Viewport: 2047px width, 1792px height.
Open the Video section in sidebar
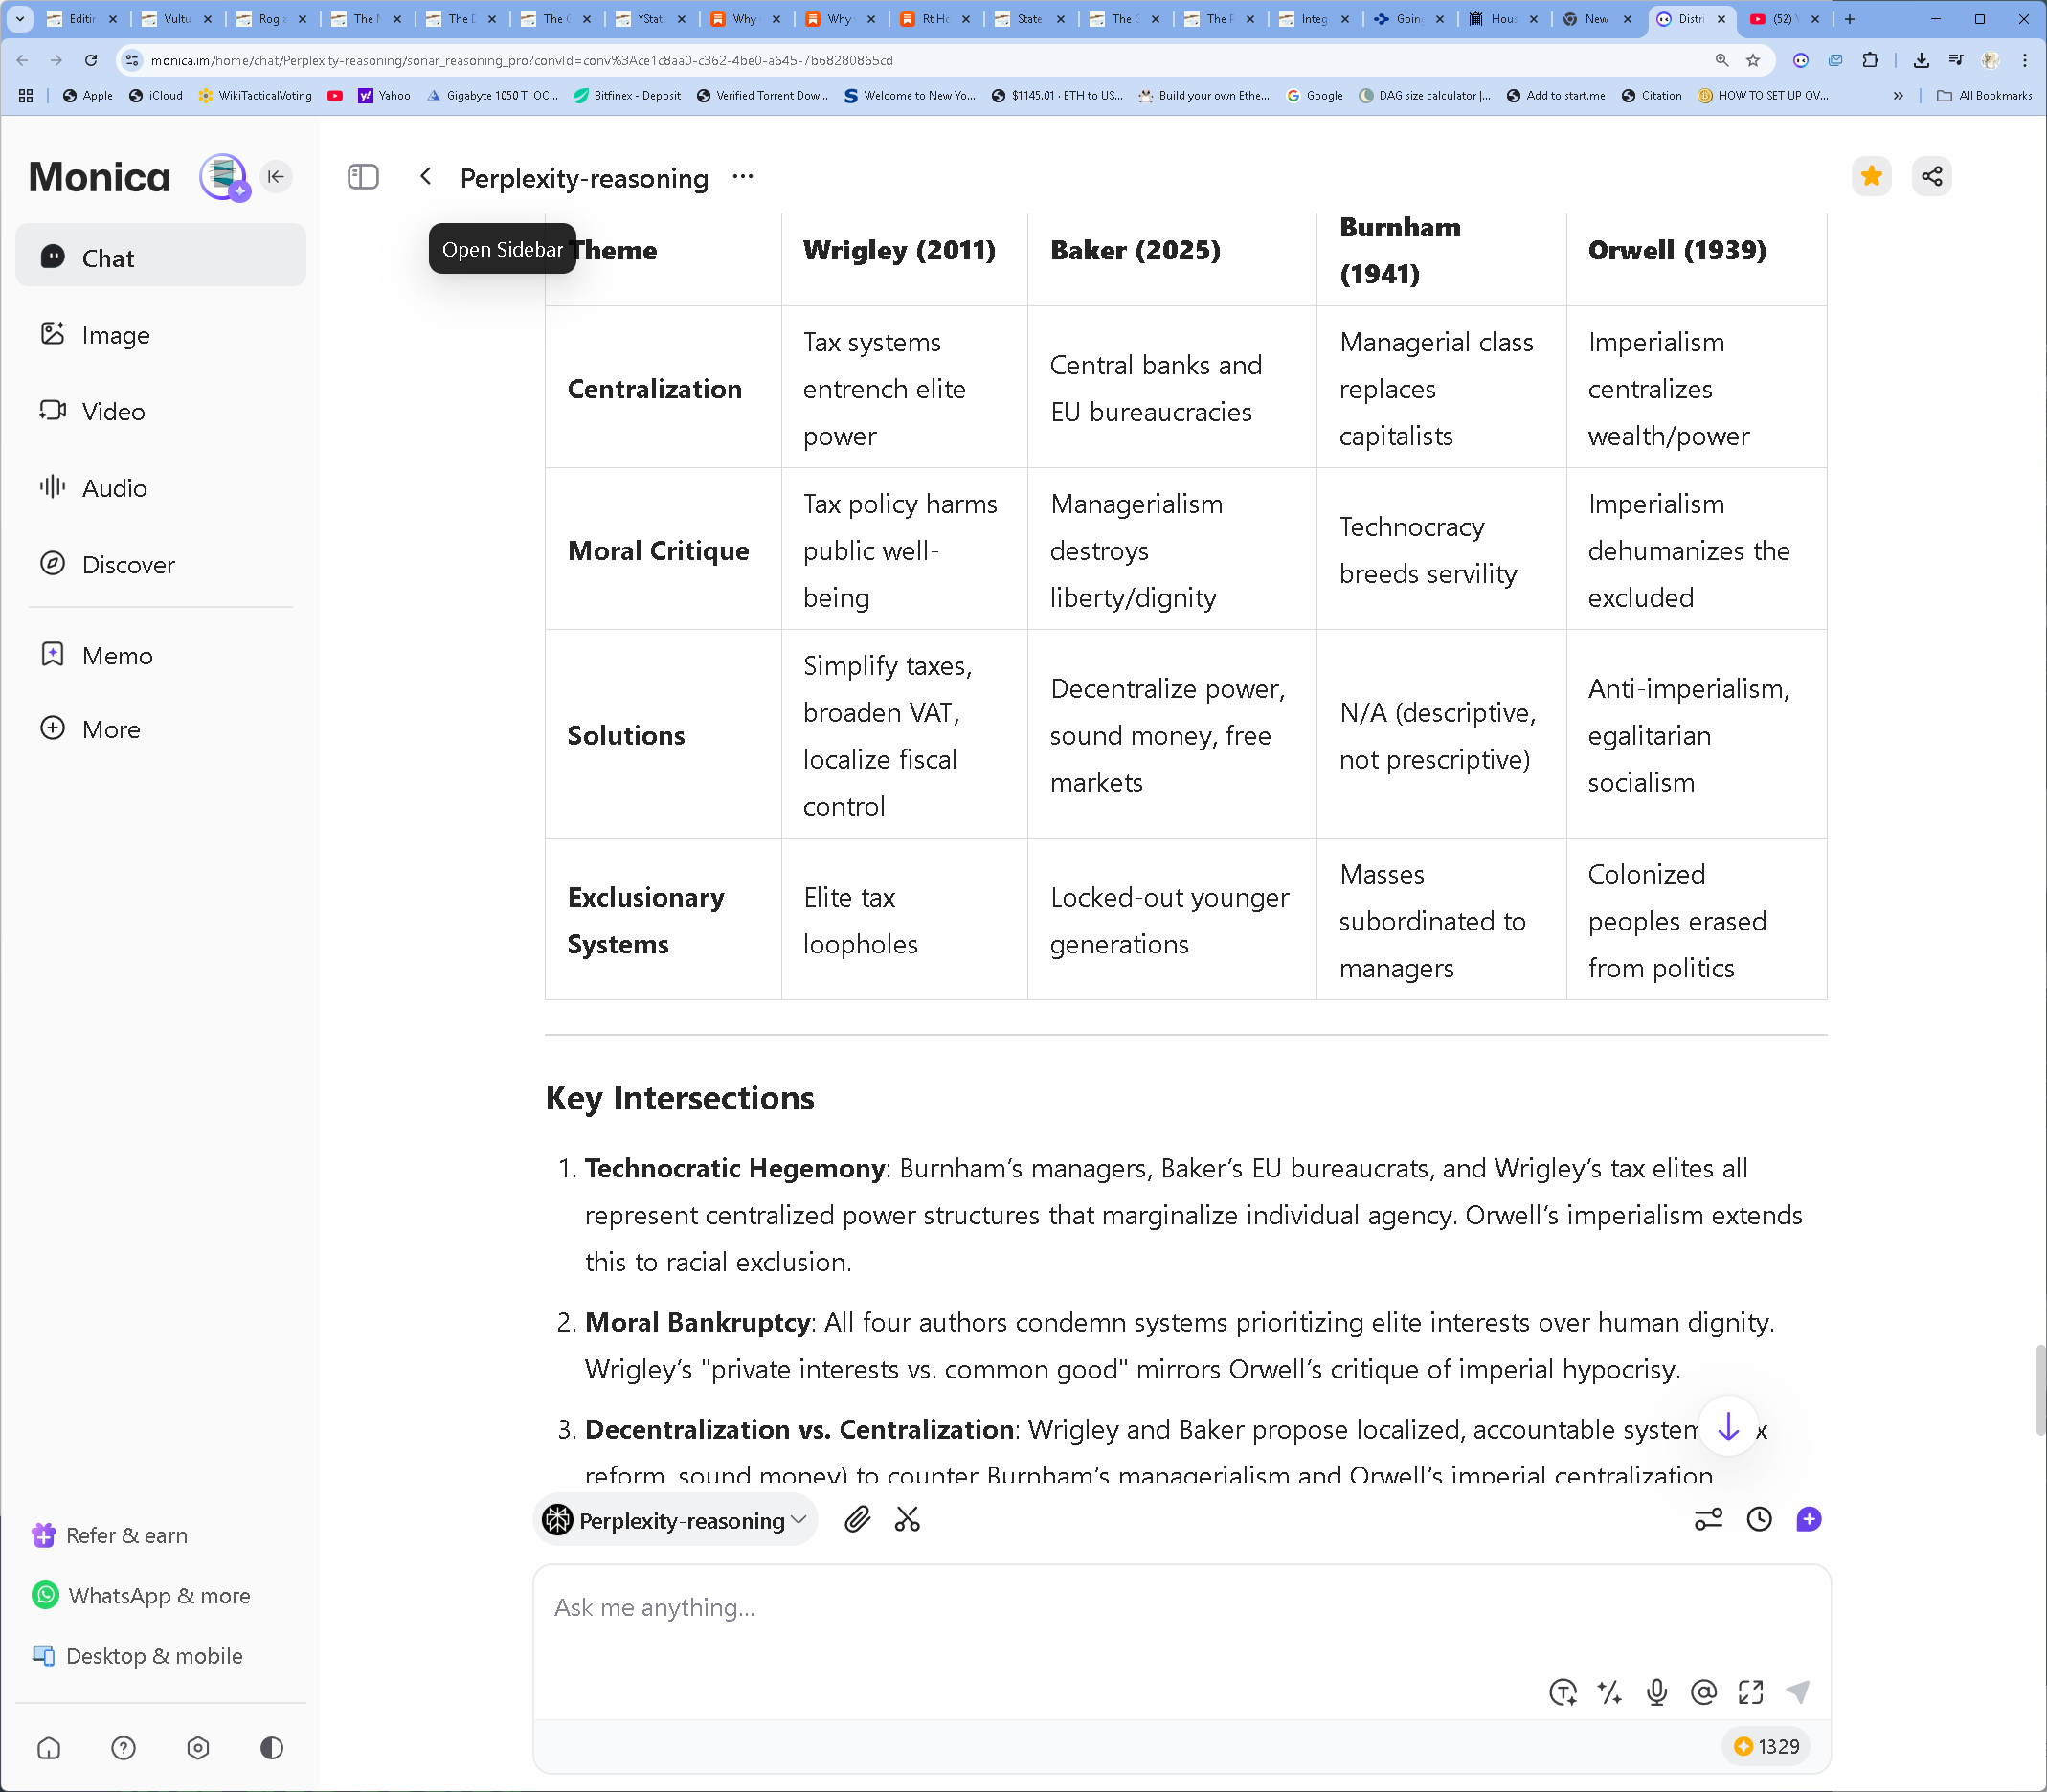[x=160, y=411]
